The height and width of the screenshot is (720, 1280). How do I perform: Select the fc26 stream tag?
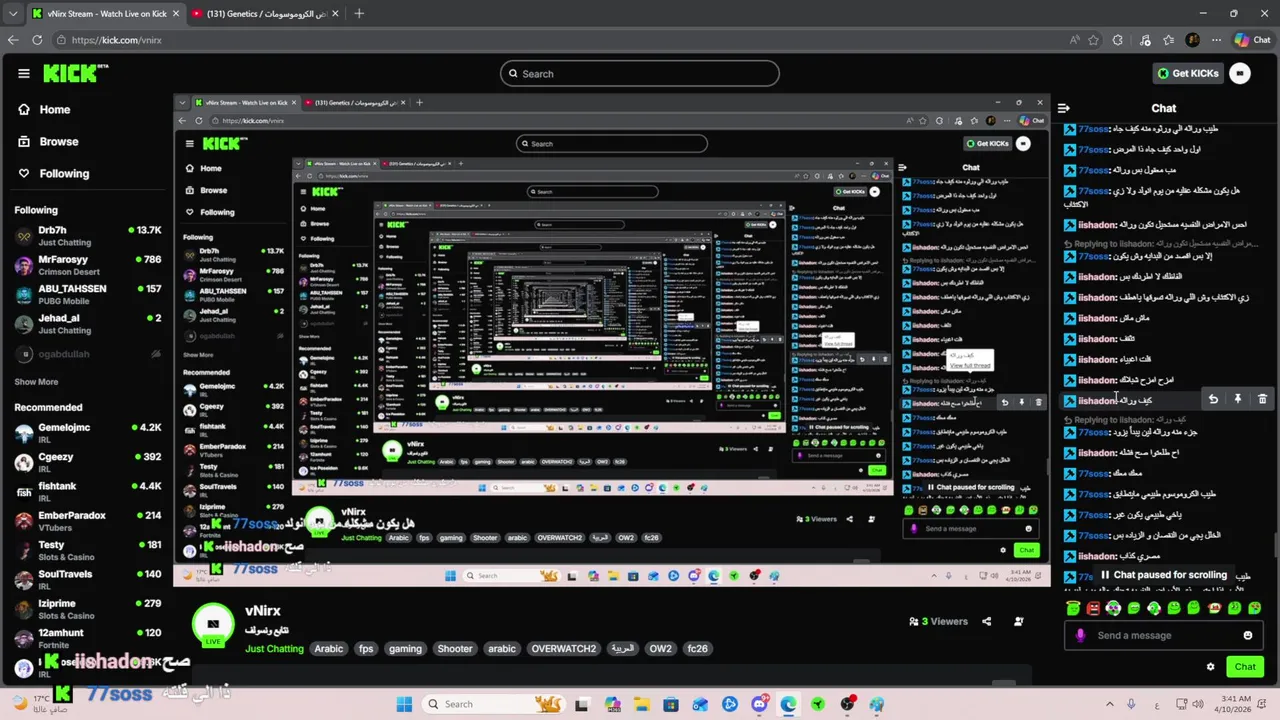[697, 649]
